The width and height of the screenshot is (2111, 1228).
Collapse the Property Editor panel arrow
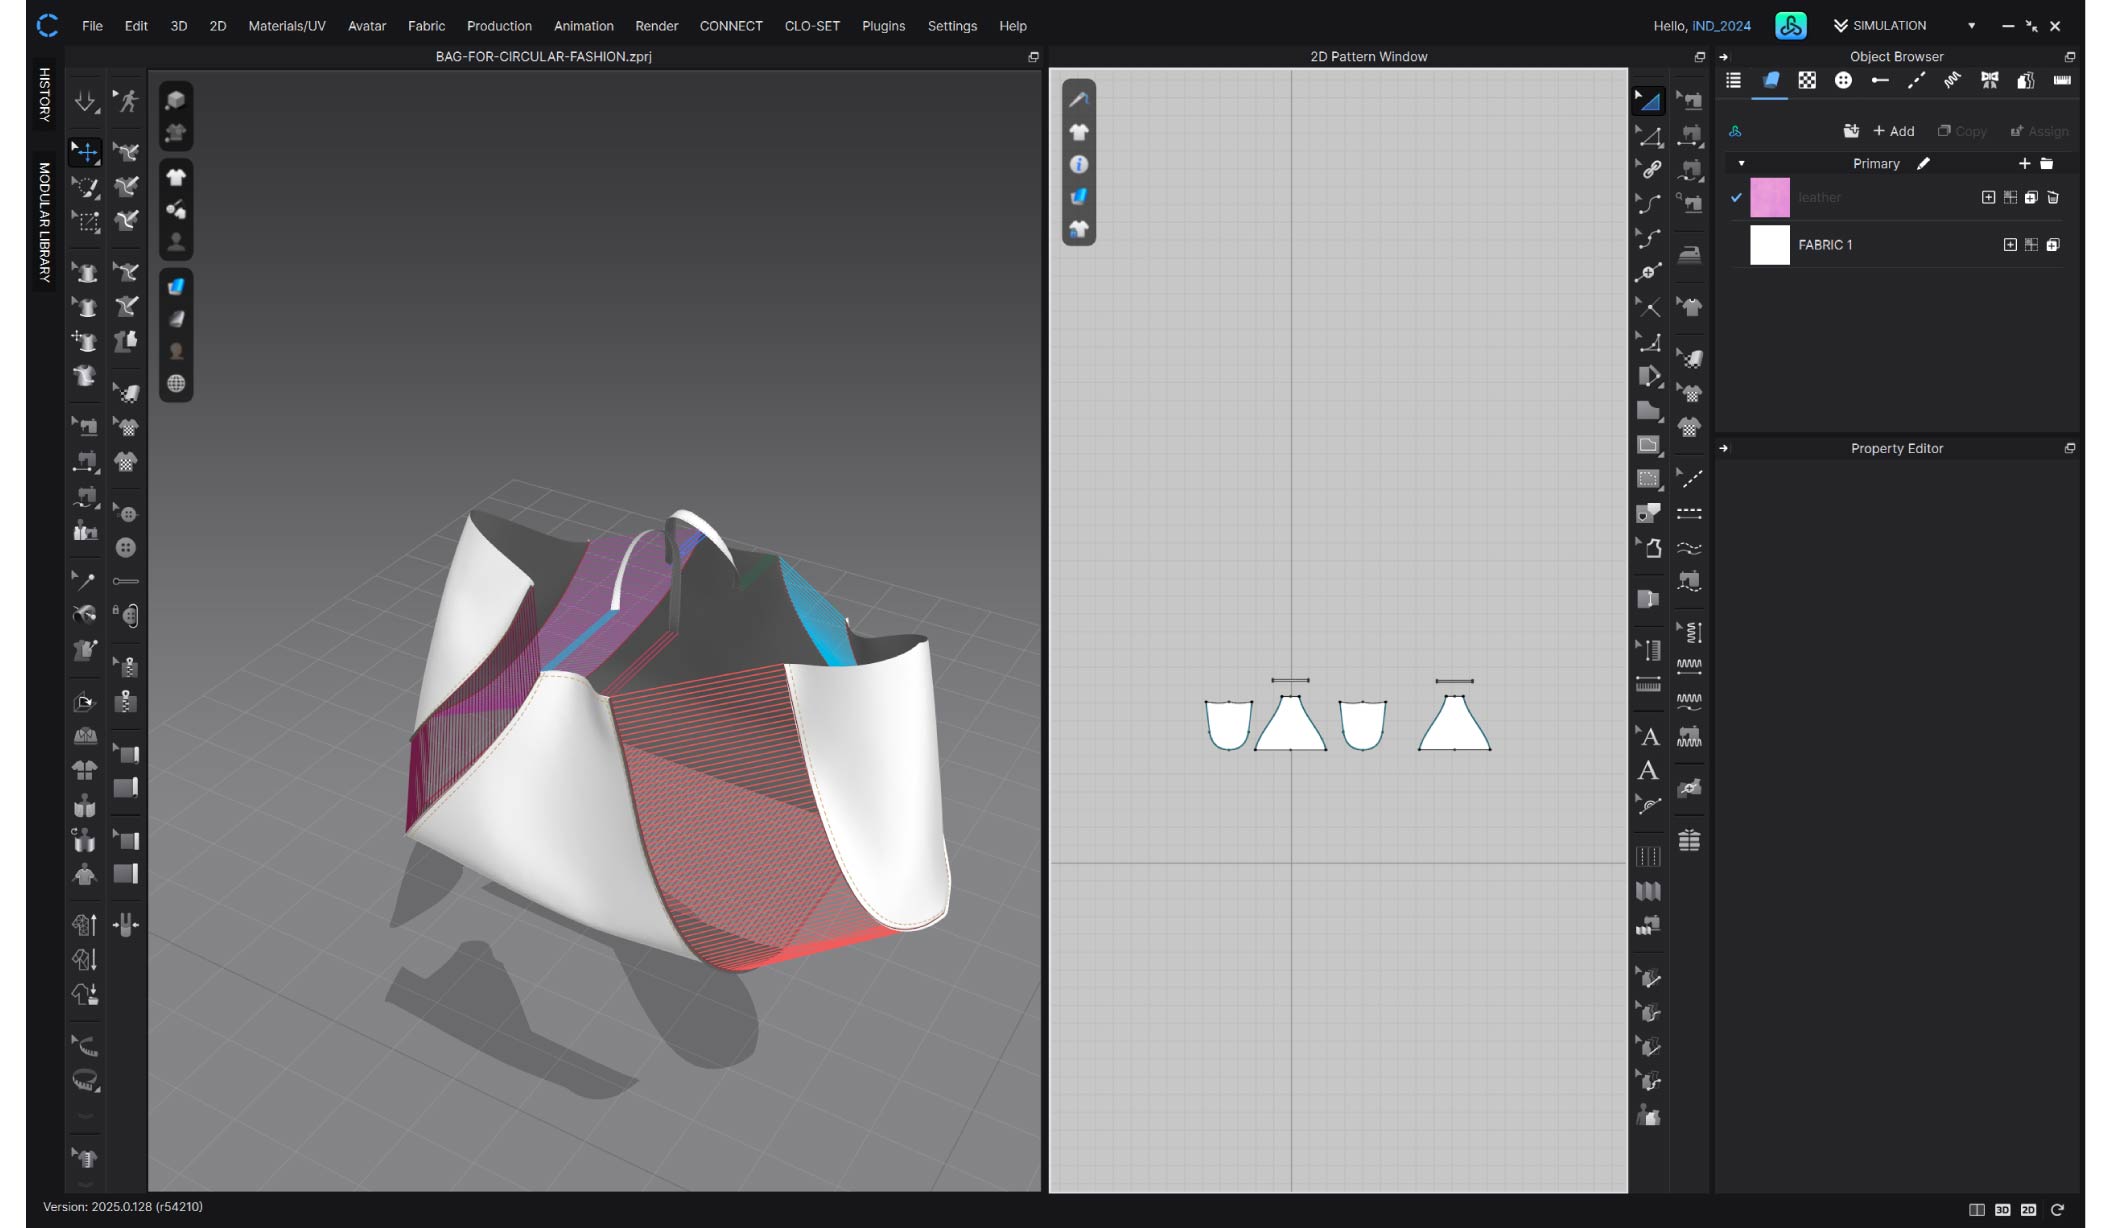click(x=1724, y=449)
